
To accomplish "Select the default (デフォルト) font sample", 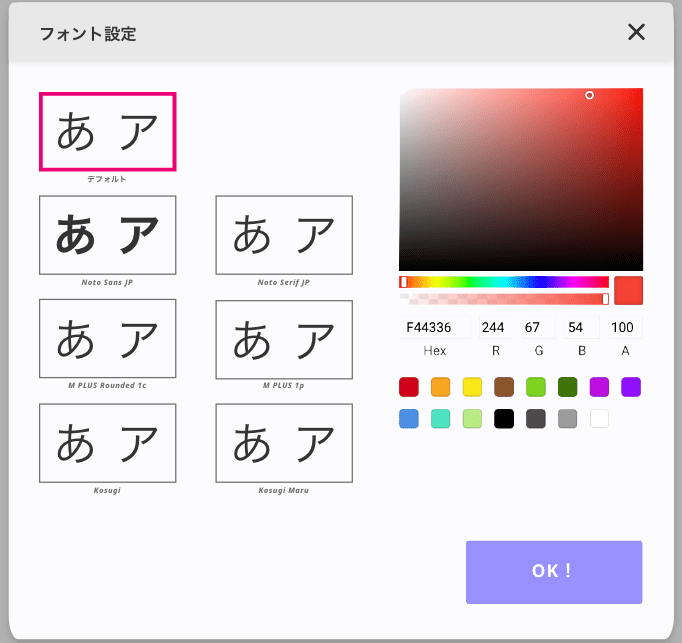I will [x=108, y=131].
